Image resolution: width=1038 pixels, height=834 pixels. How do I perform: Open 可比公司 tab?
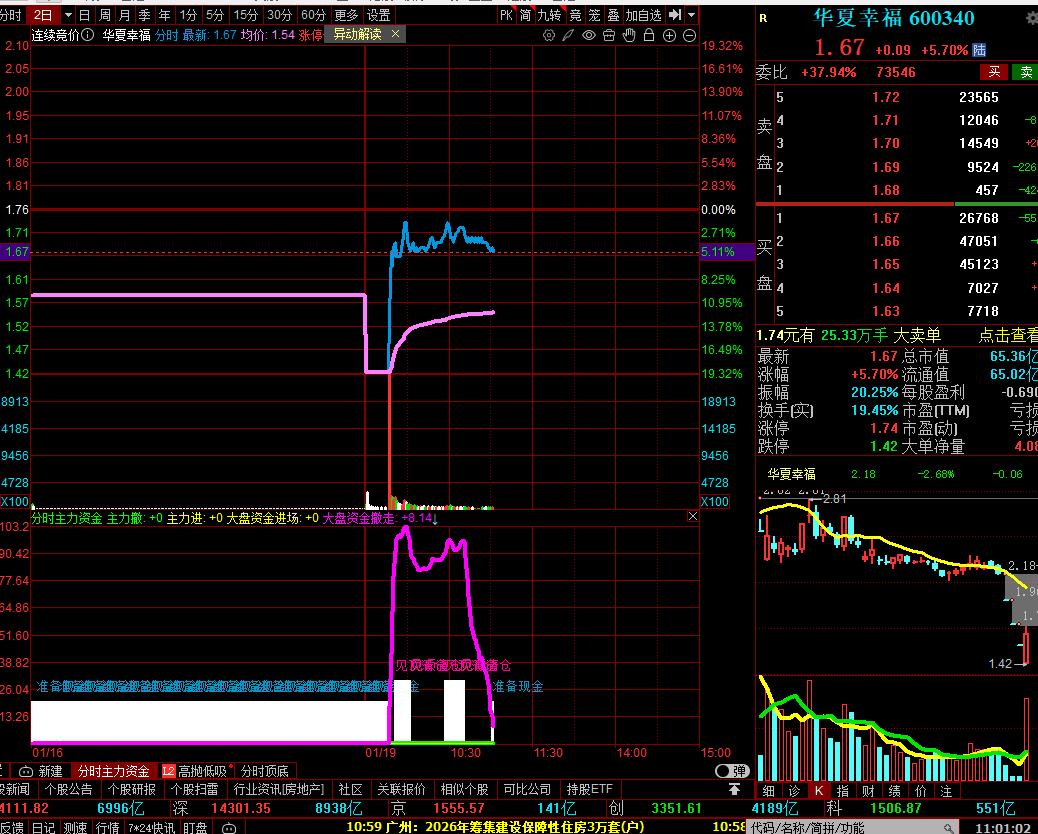tap(527, 790)
